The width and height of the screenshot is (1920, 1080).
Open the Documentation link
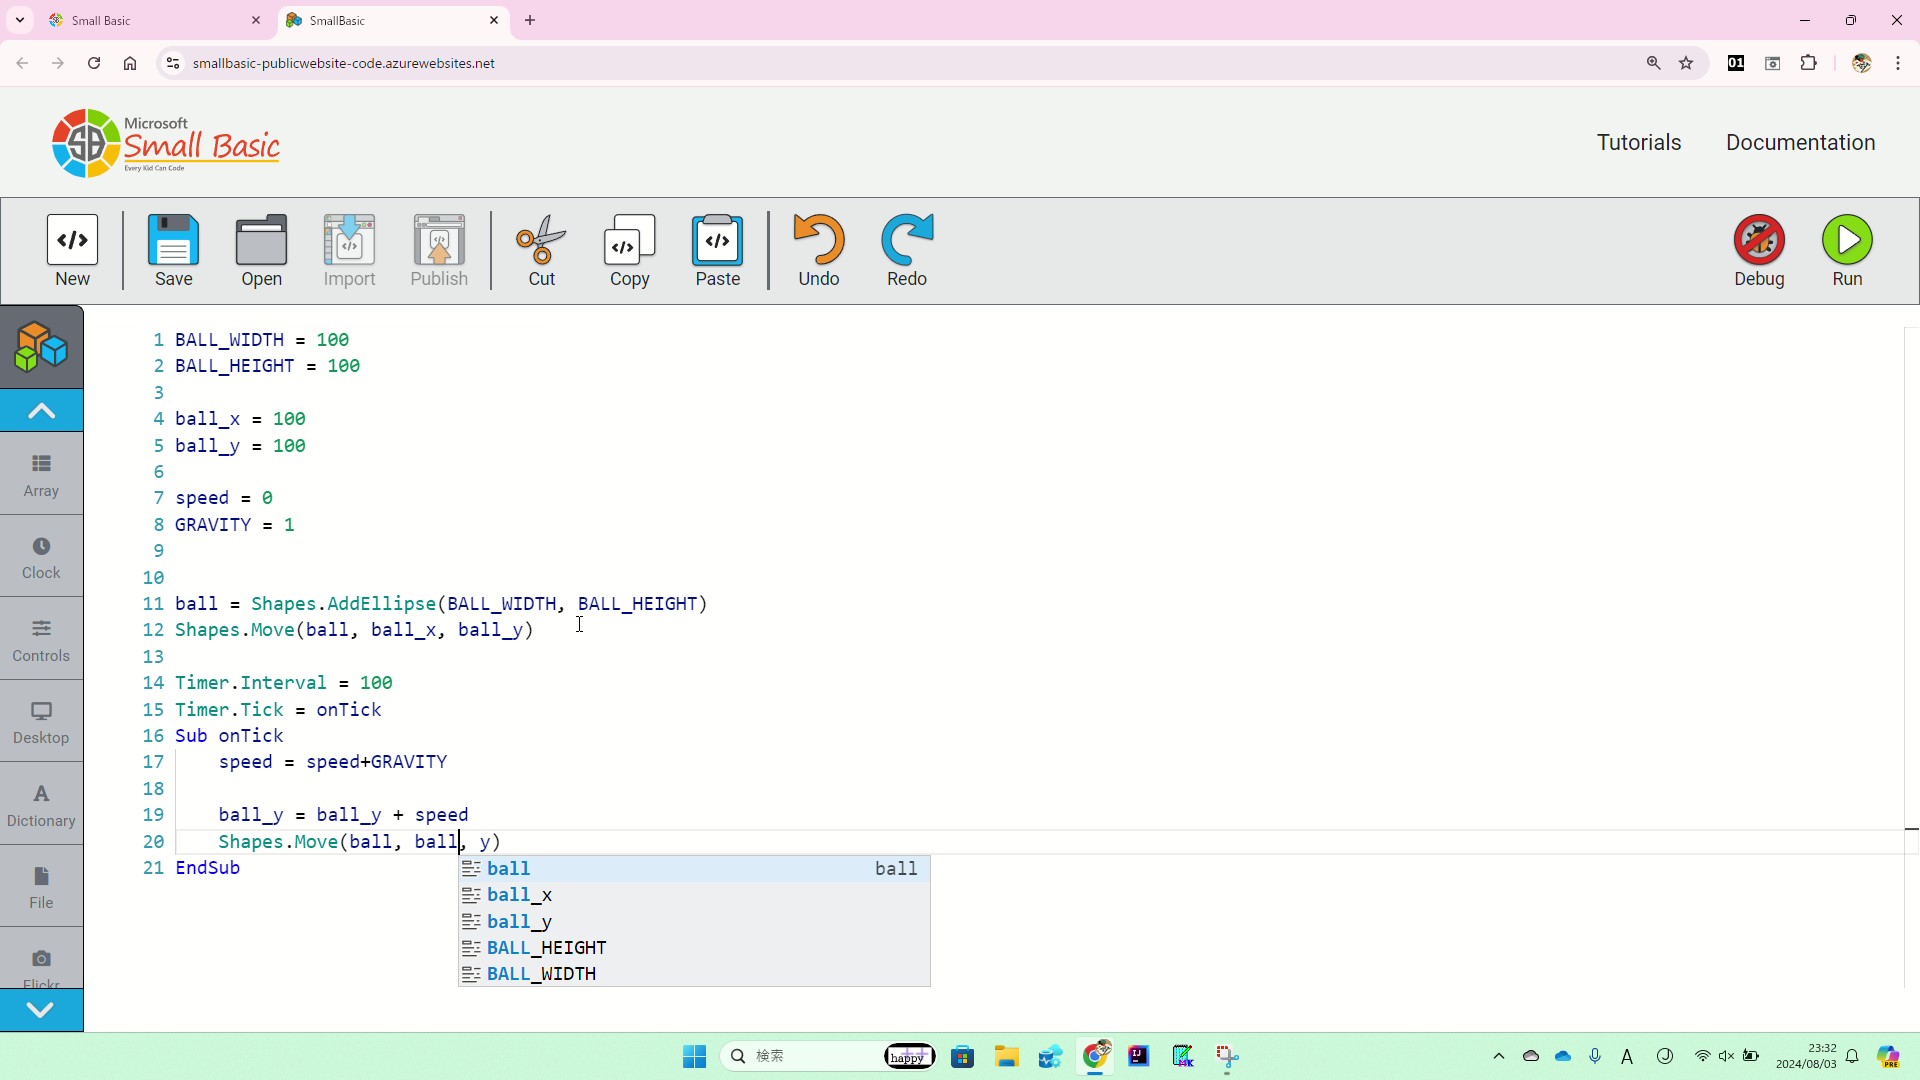(1800, 142)
